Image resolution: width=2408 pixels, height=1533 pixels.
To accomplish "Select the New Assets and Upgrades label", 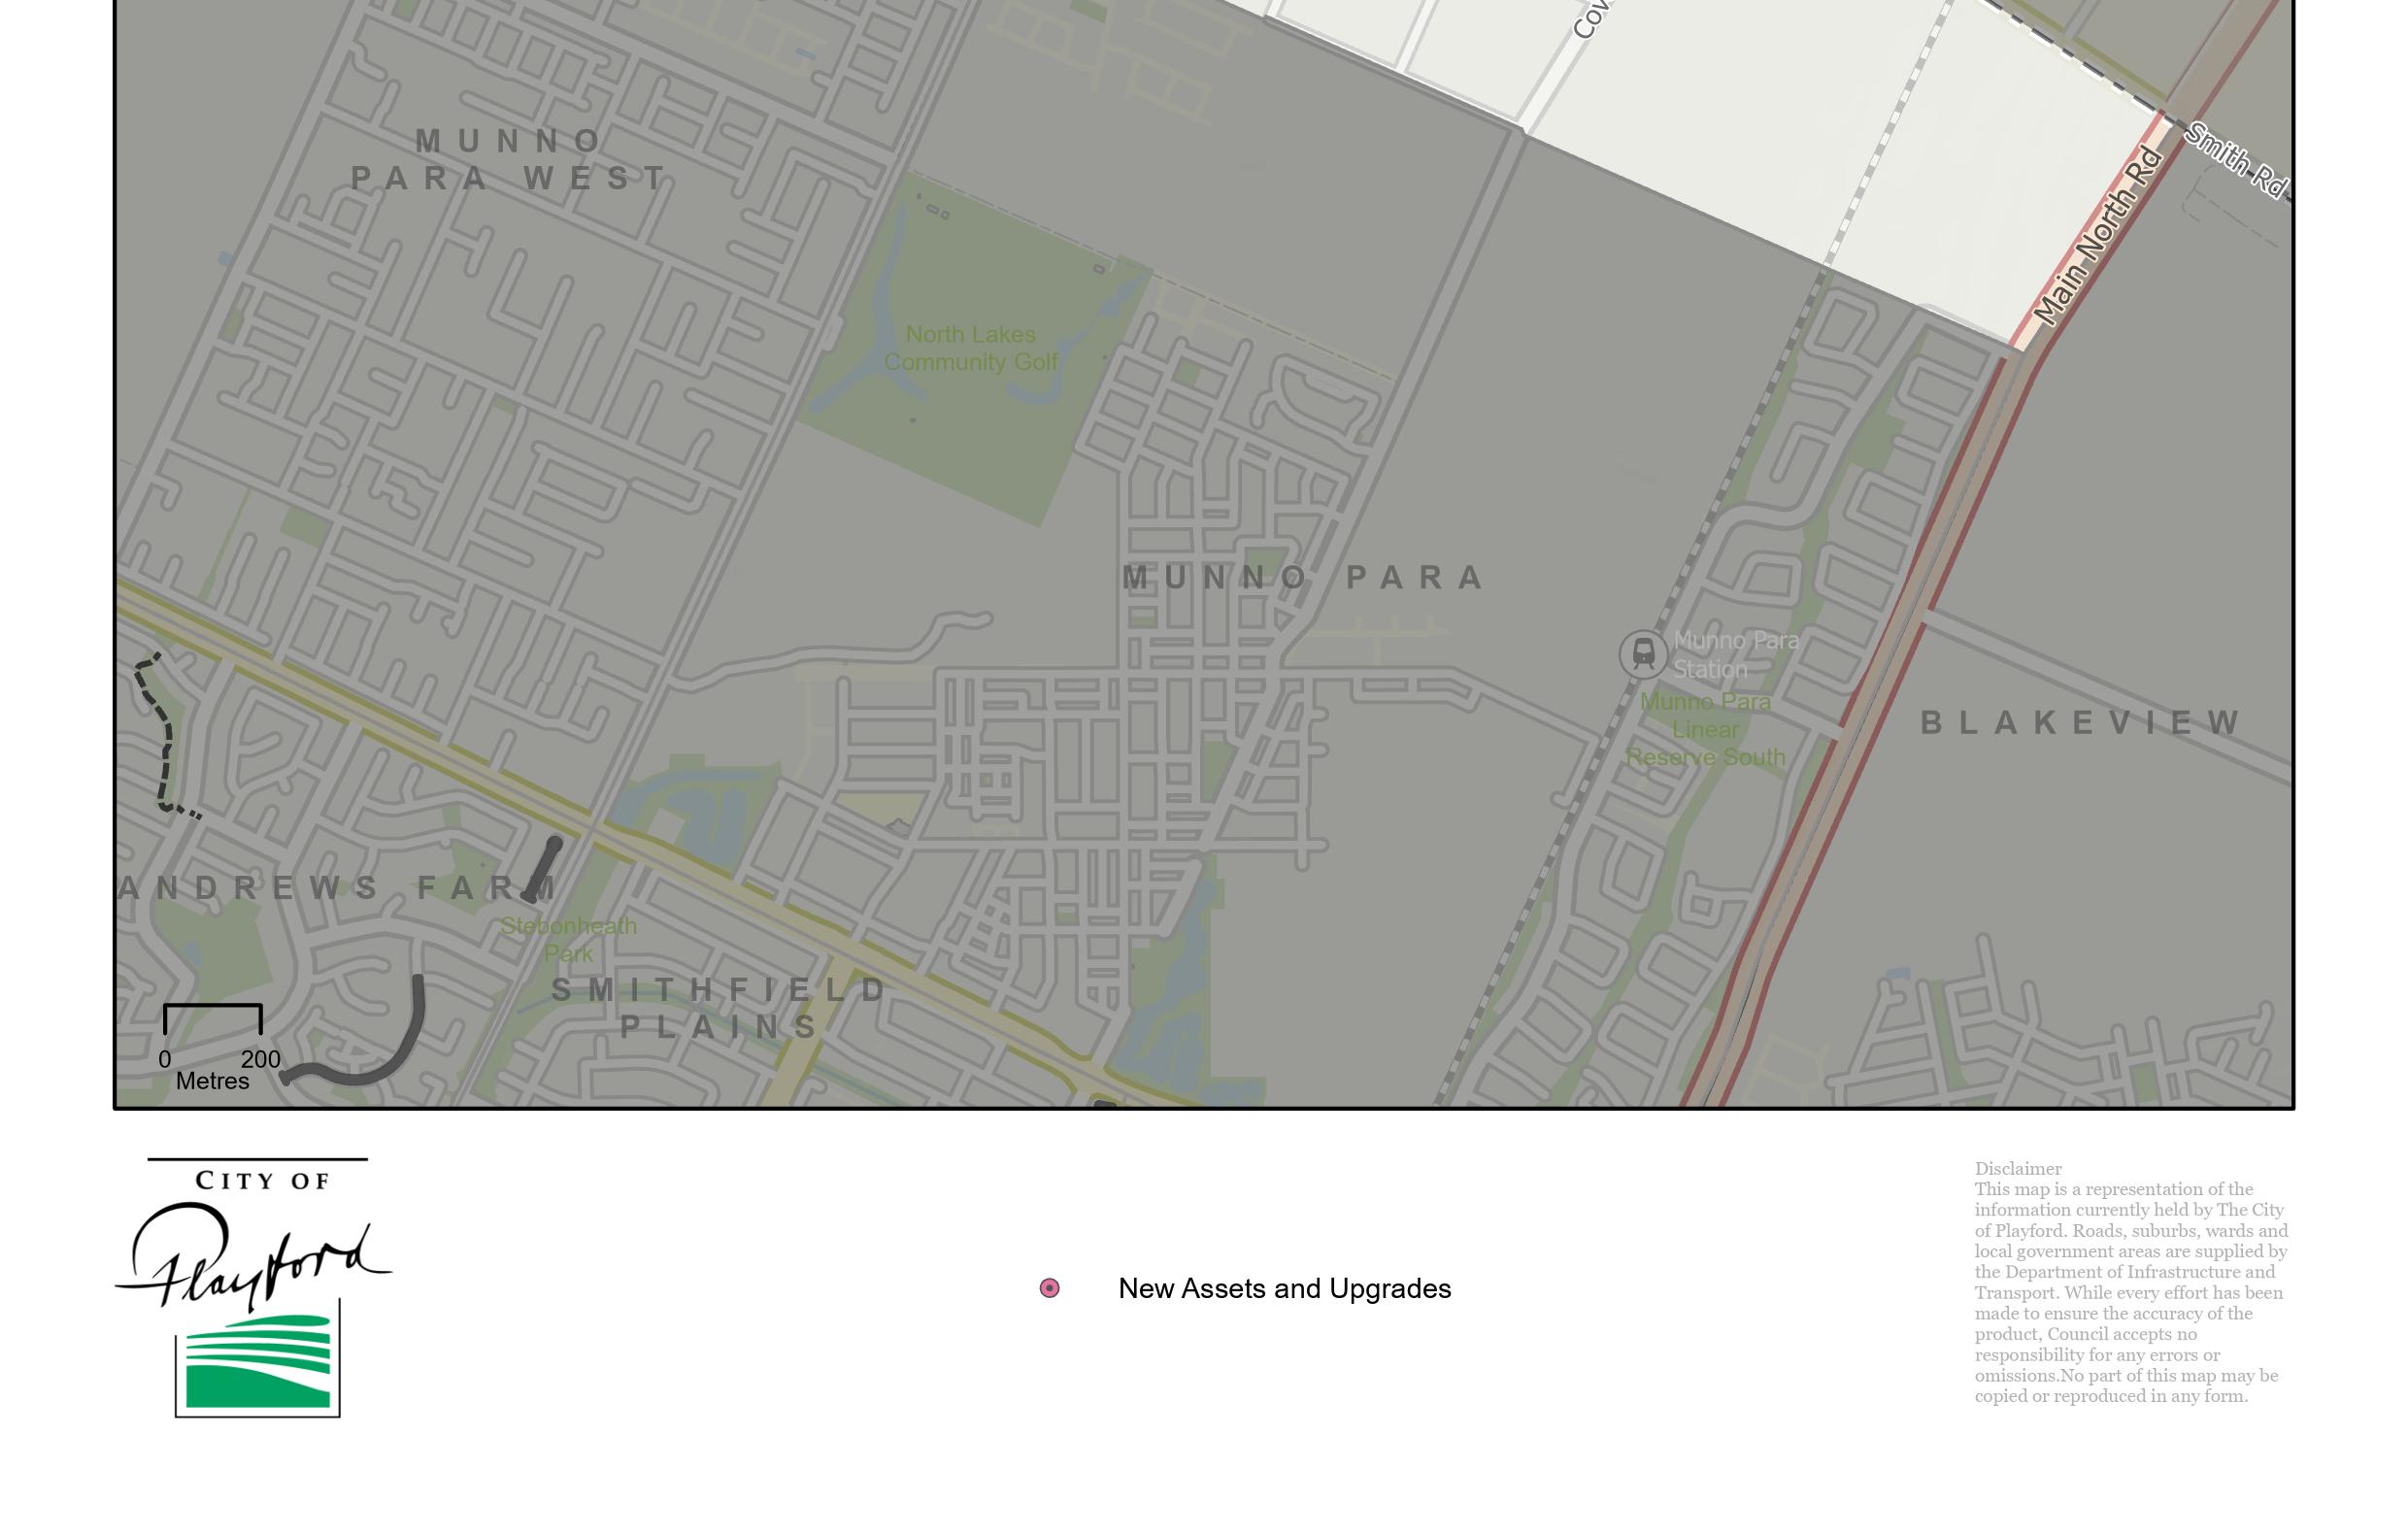I will click(x=1284, y=1288).
